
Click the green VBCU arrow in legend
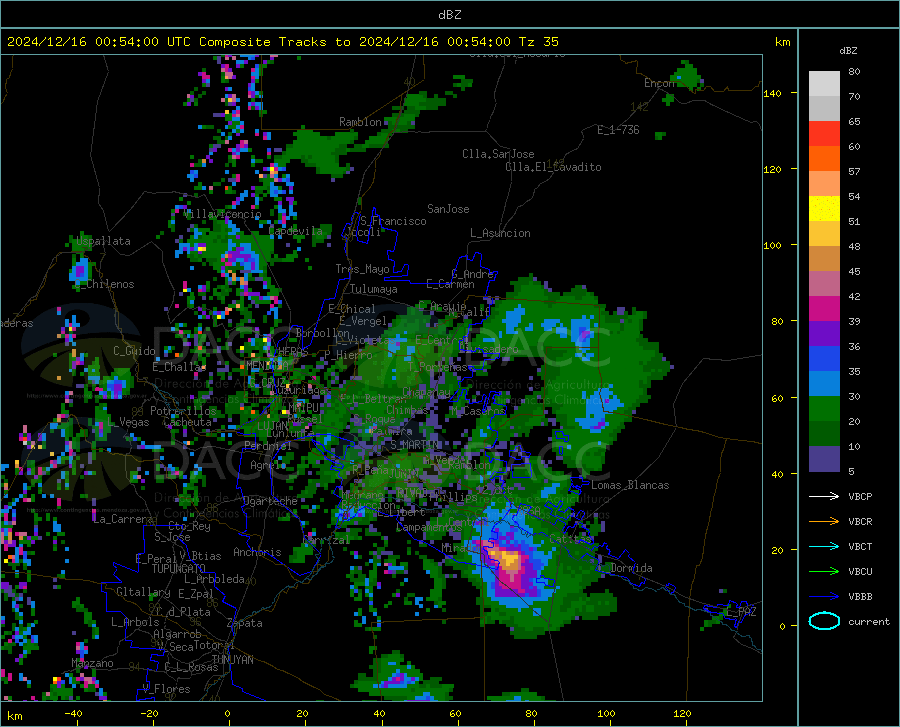point(824,572)
